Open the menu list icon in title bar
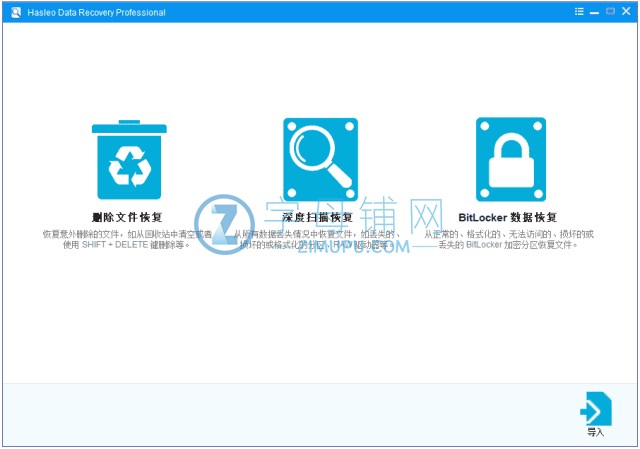The height and width of the screenshot is (449, 640). (x=579, y=12)
